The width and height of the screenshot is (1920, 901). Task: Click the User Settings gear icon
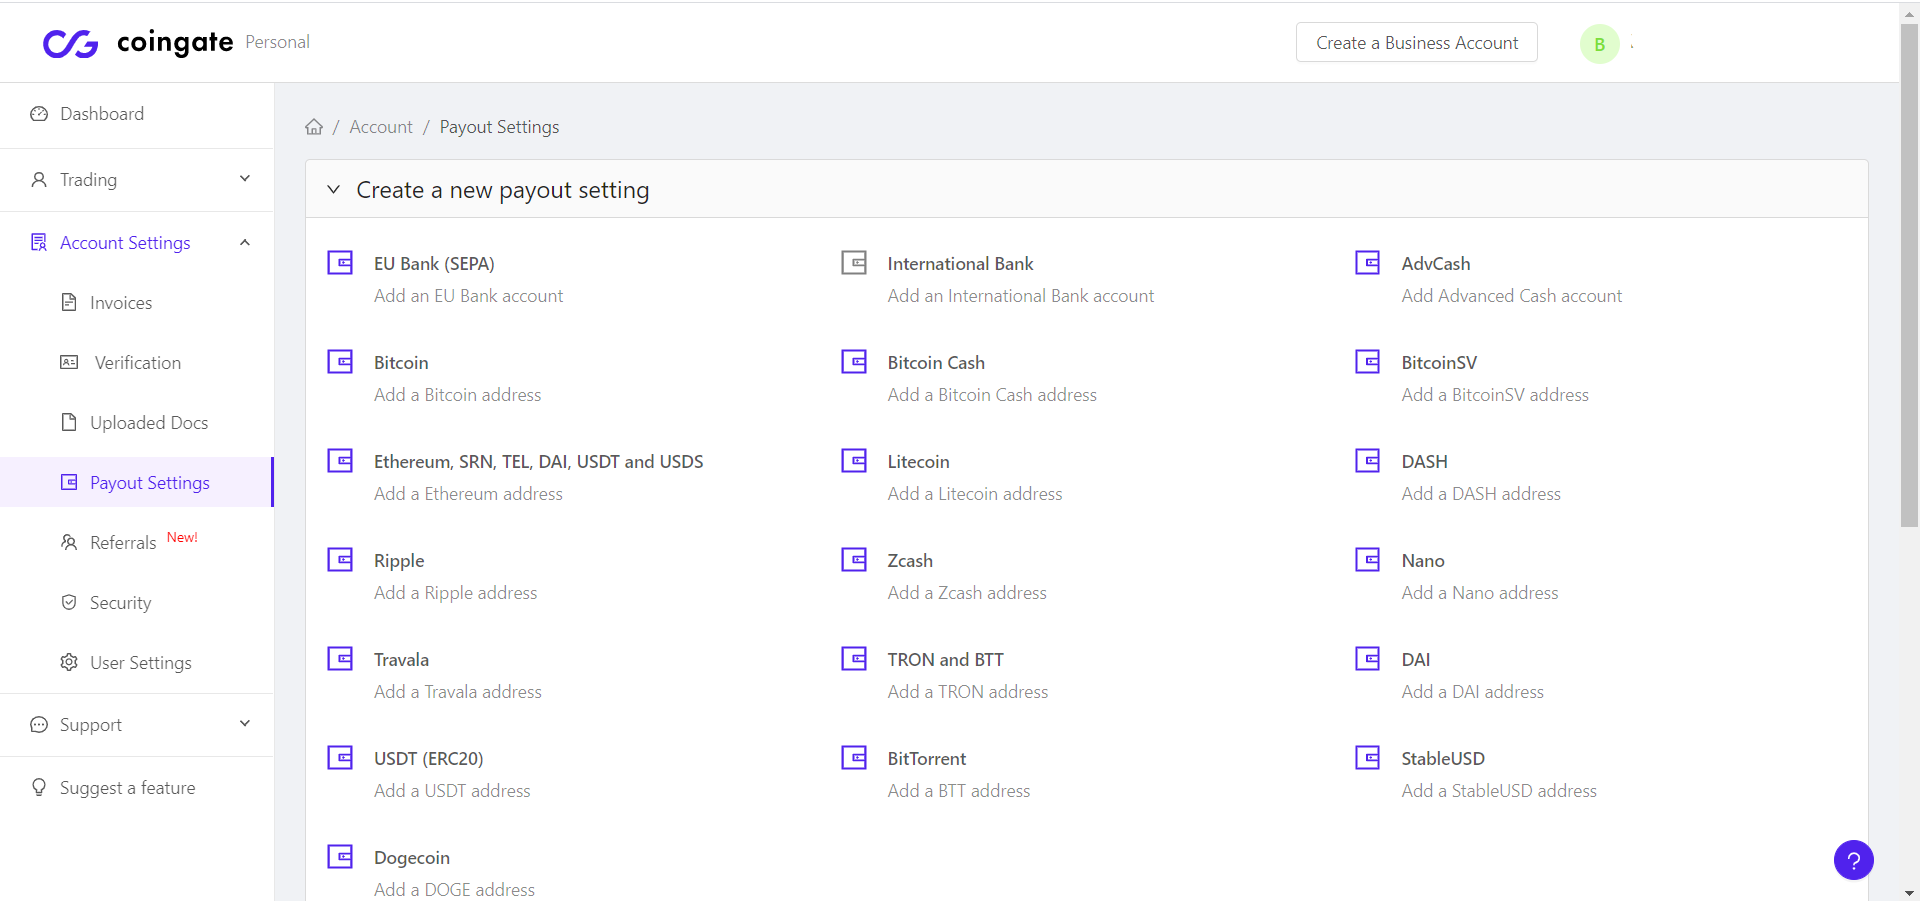coord(69,662)
